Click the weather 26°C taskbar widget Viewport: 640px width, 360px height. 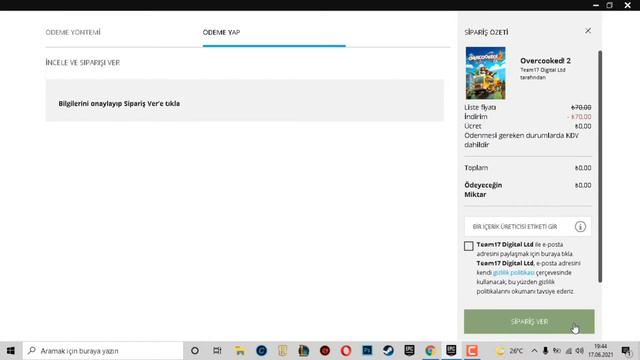[x=509, y=351]
